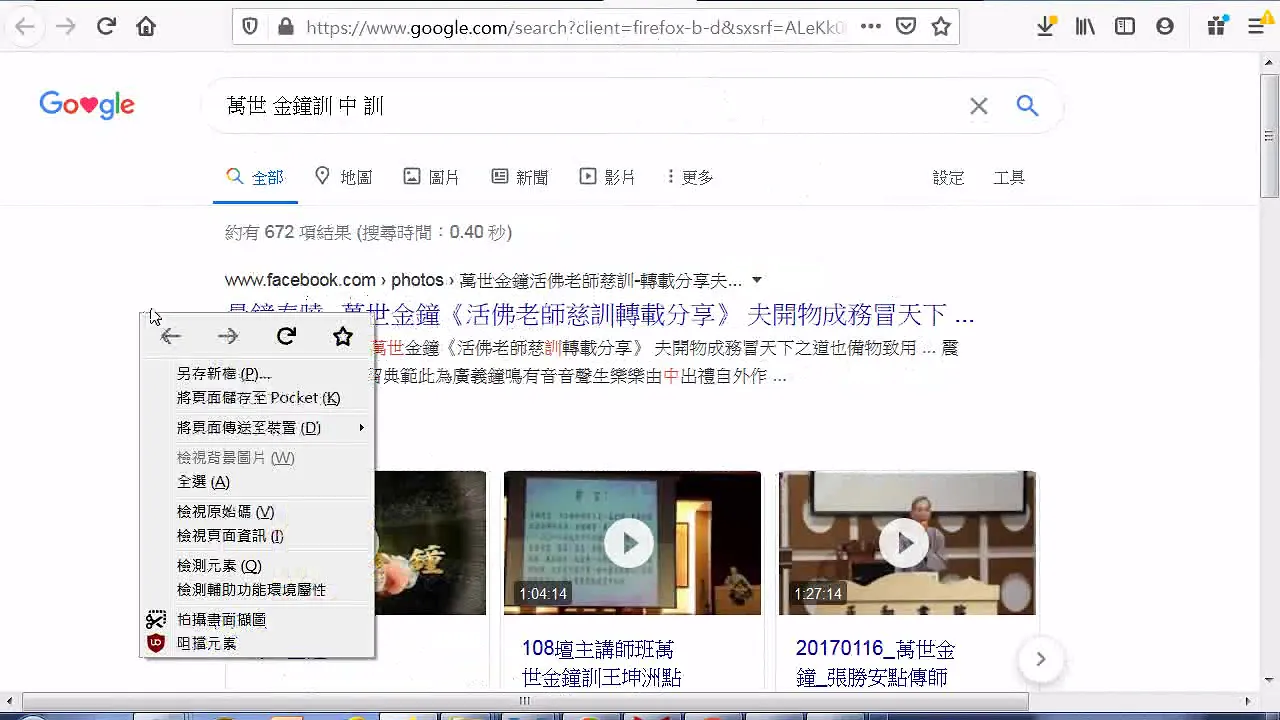Image resolution: width=1280 pixels, height=720 pixels.
Task: Save page with Pocket icon in address bar
Action: (906, 27)
